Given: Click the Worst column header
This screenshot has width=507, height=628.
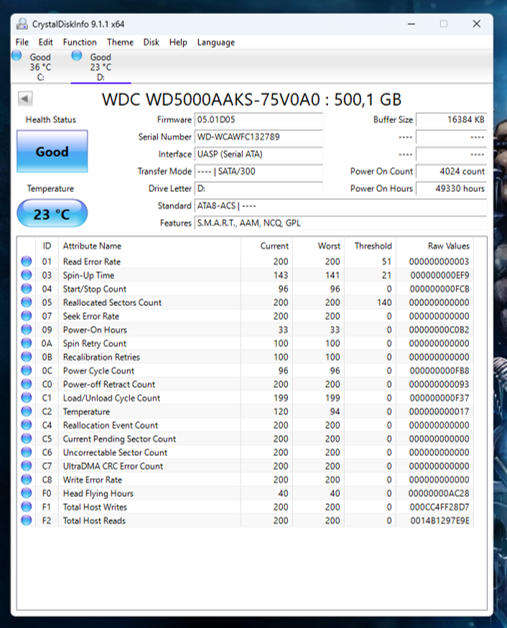Looking at the screenshot, I should [x=318, y=246].
